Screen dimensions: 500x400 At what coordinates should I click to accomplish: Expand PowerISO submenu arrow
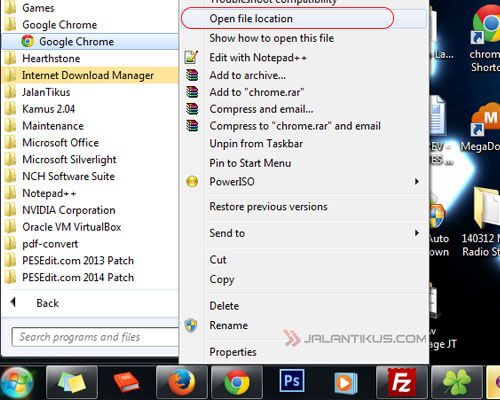(x=417, y=182)
